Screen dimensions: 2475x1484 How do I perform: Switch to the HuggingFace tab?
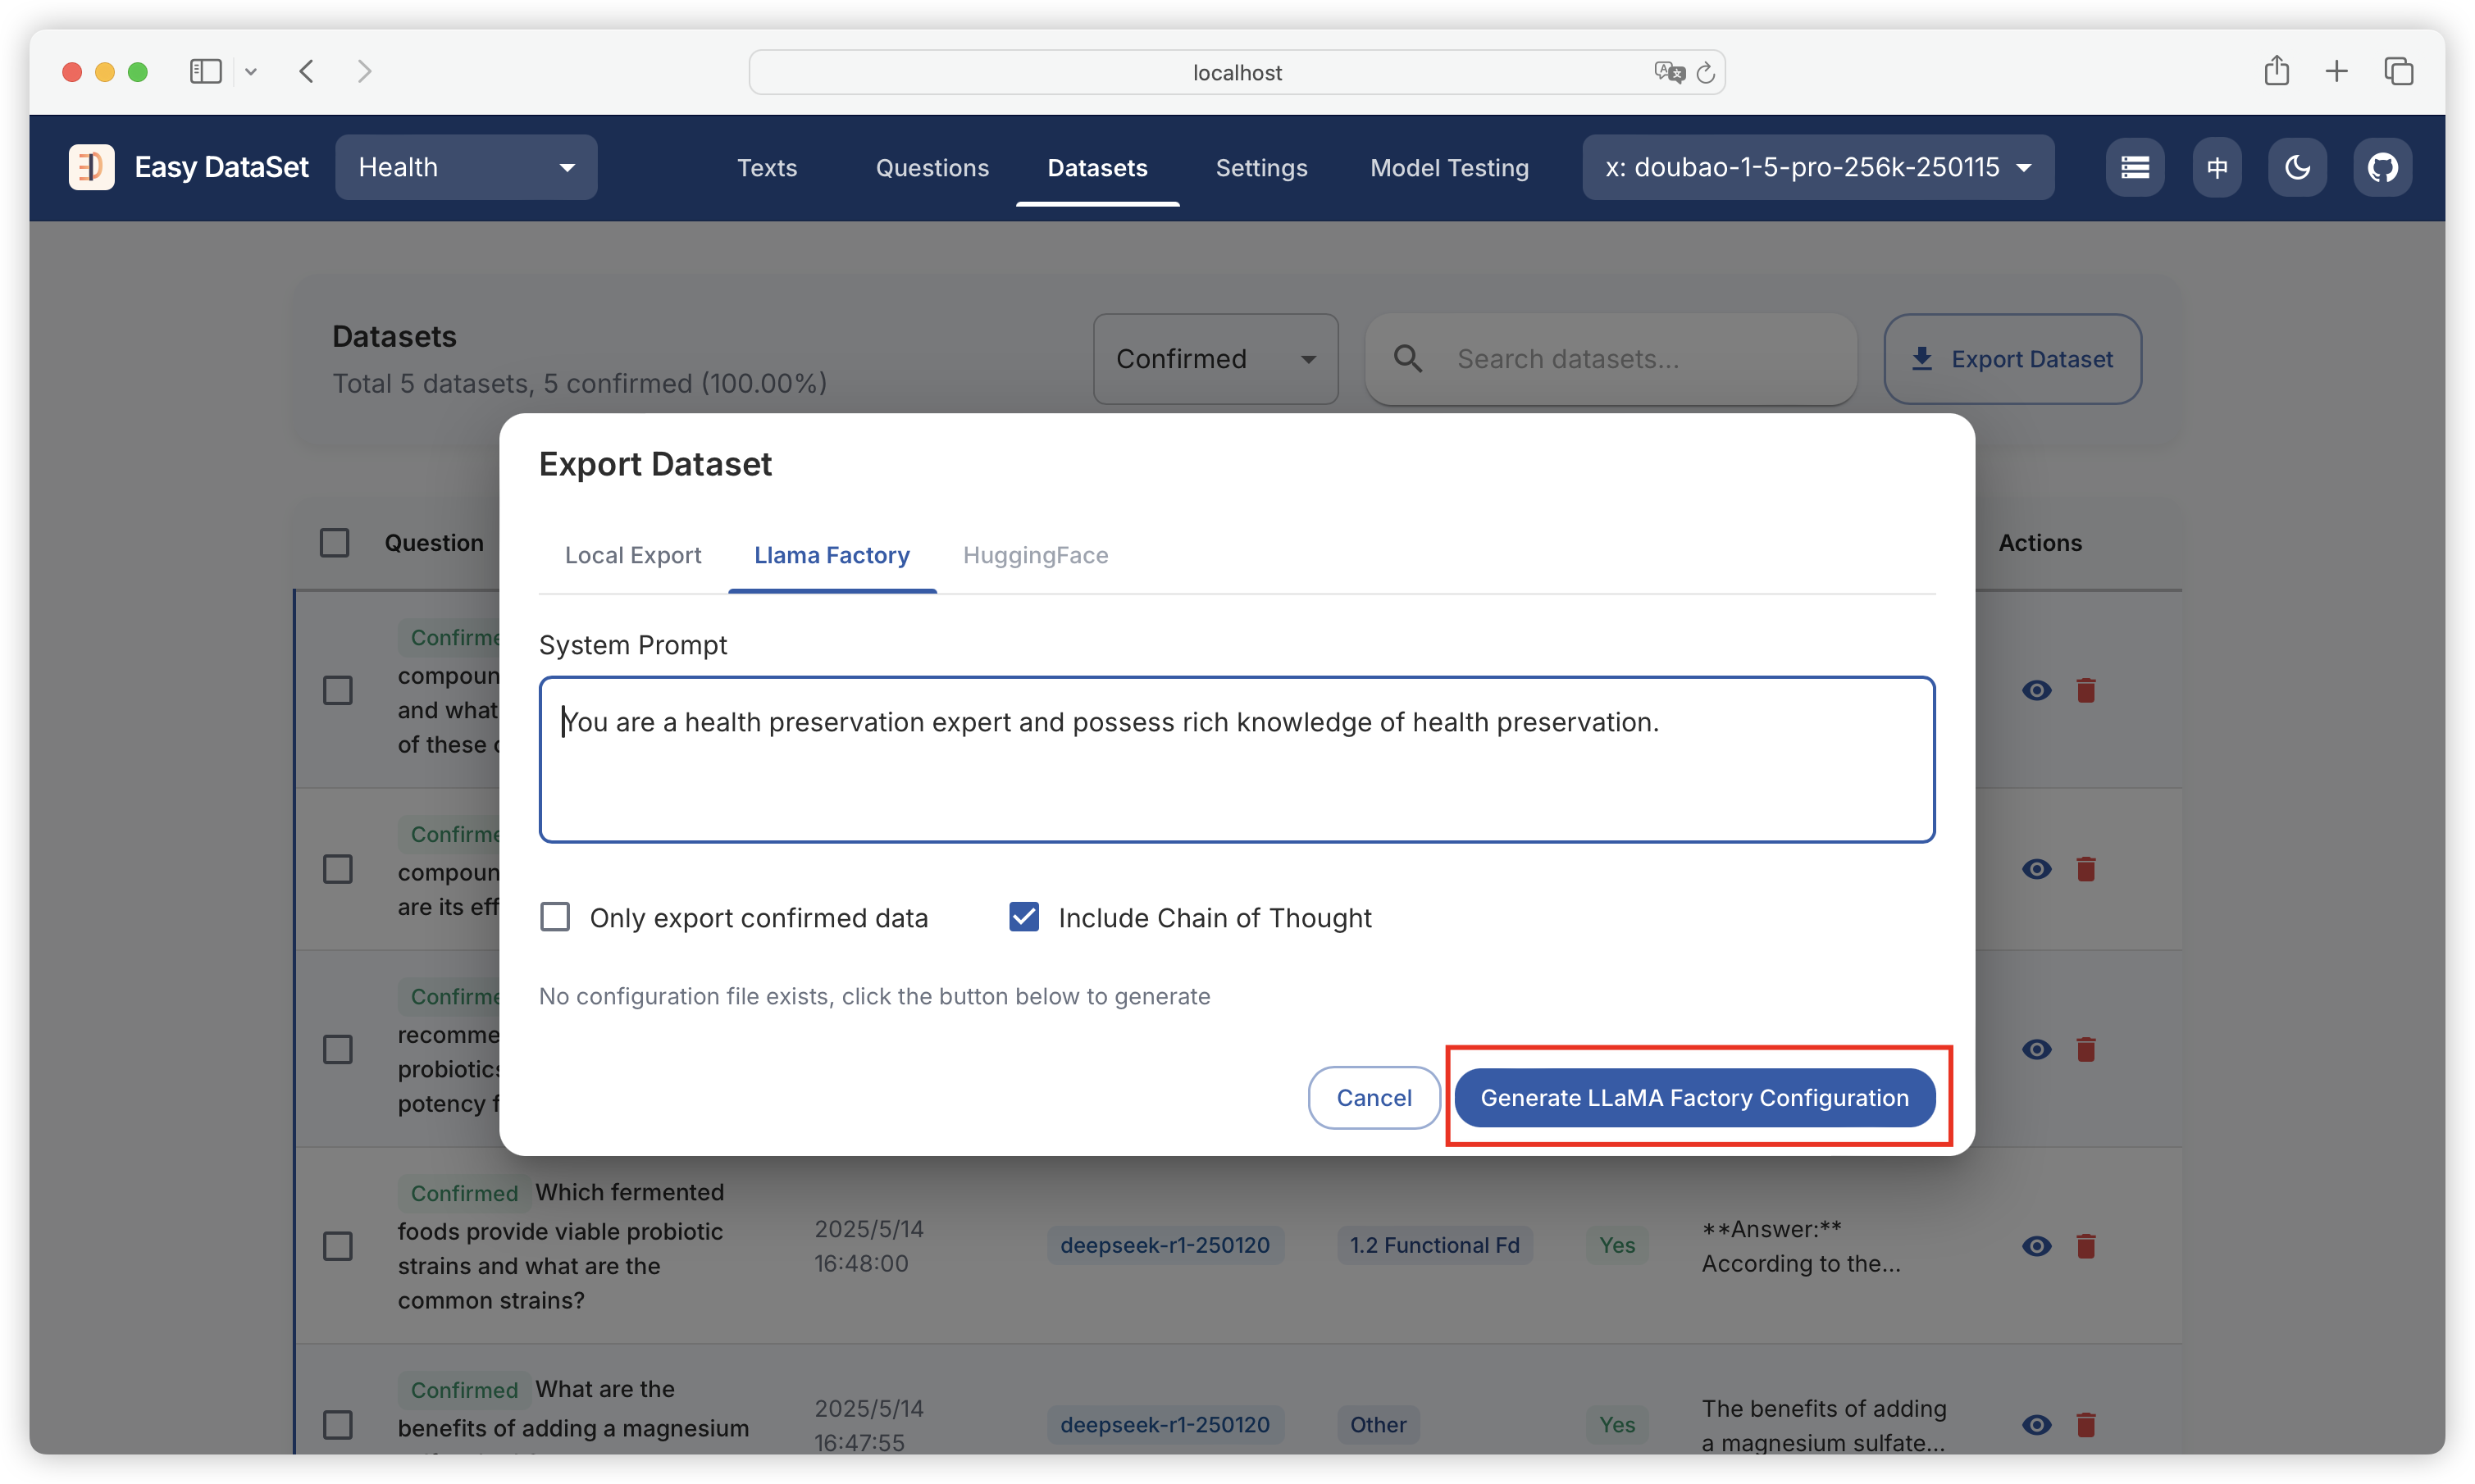point(1035,555)
